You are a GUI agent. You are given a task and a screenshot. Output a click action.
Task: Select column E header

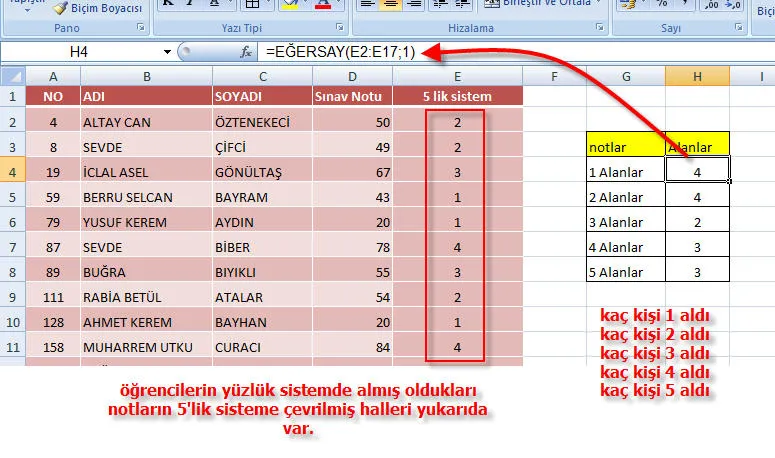tap(457, 75)
